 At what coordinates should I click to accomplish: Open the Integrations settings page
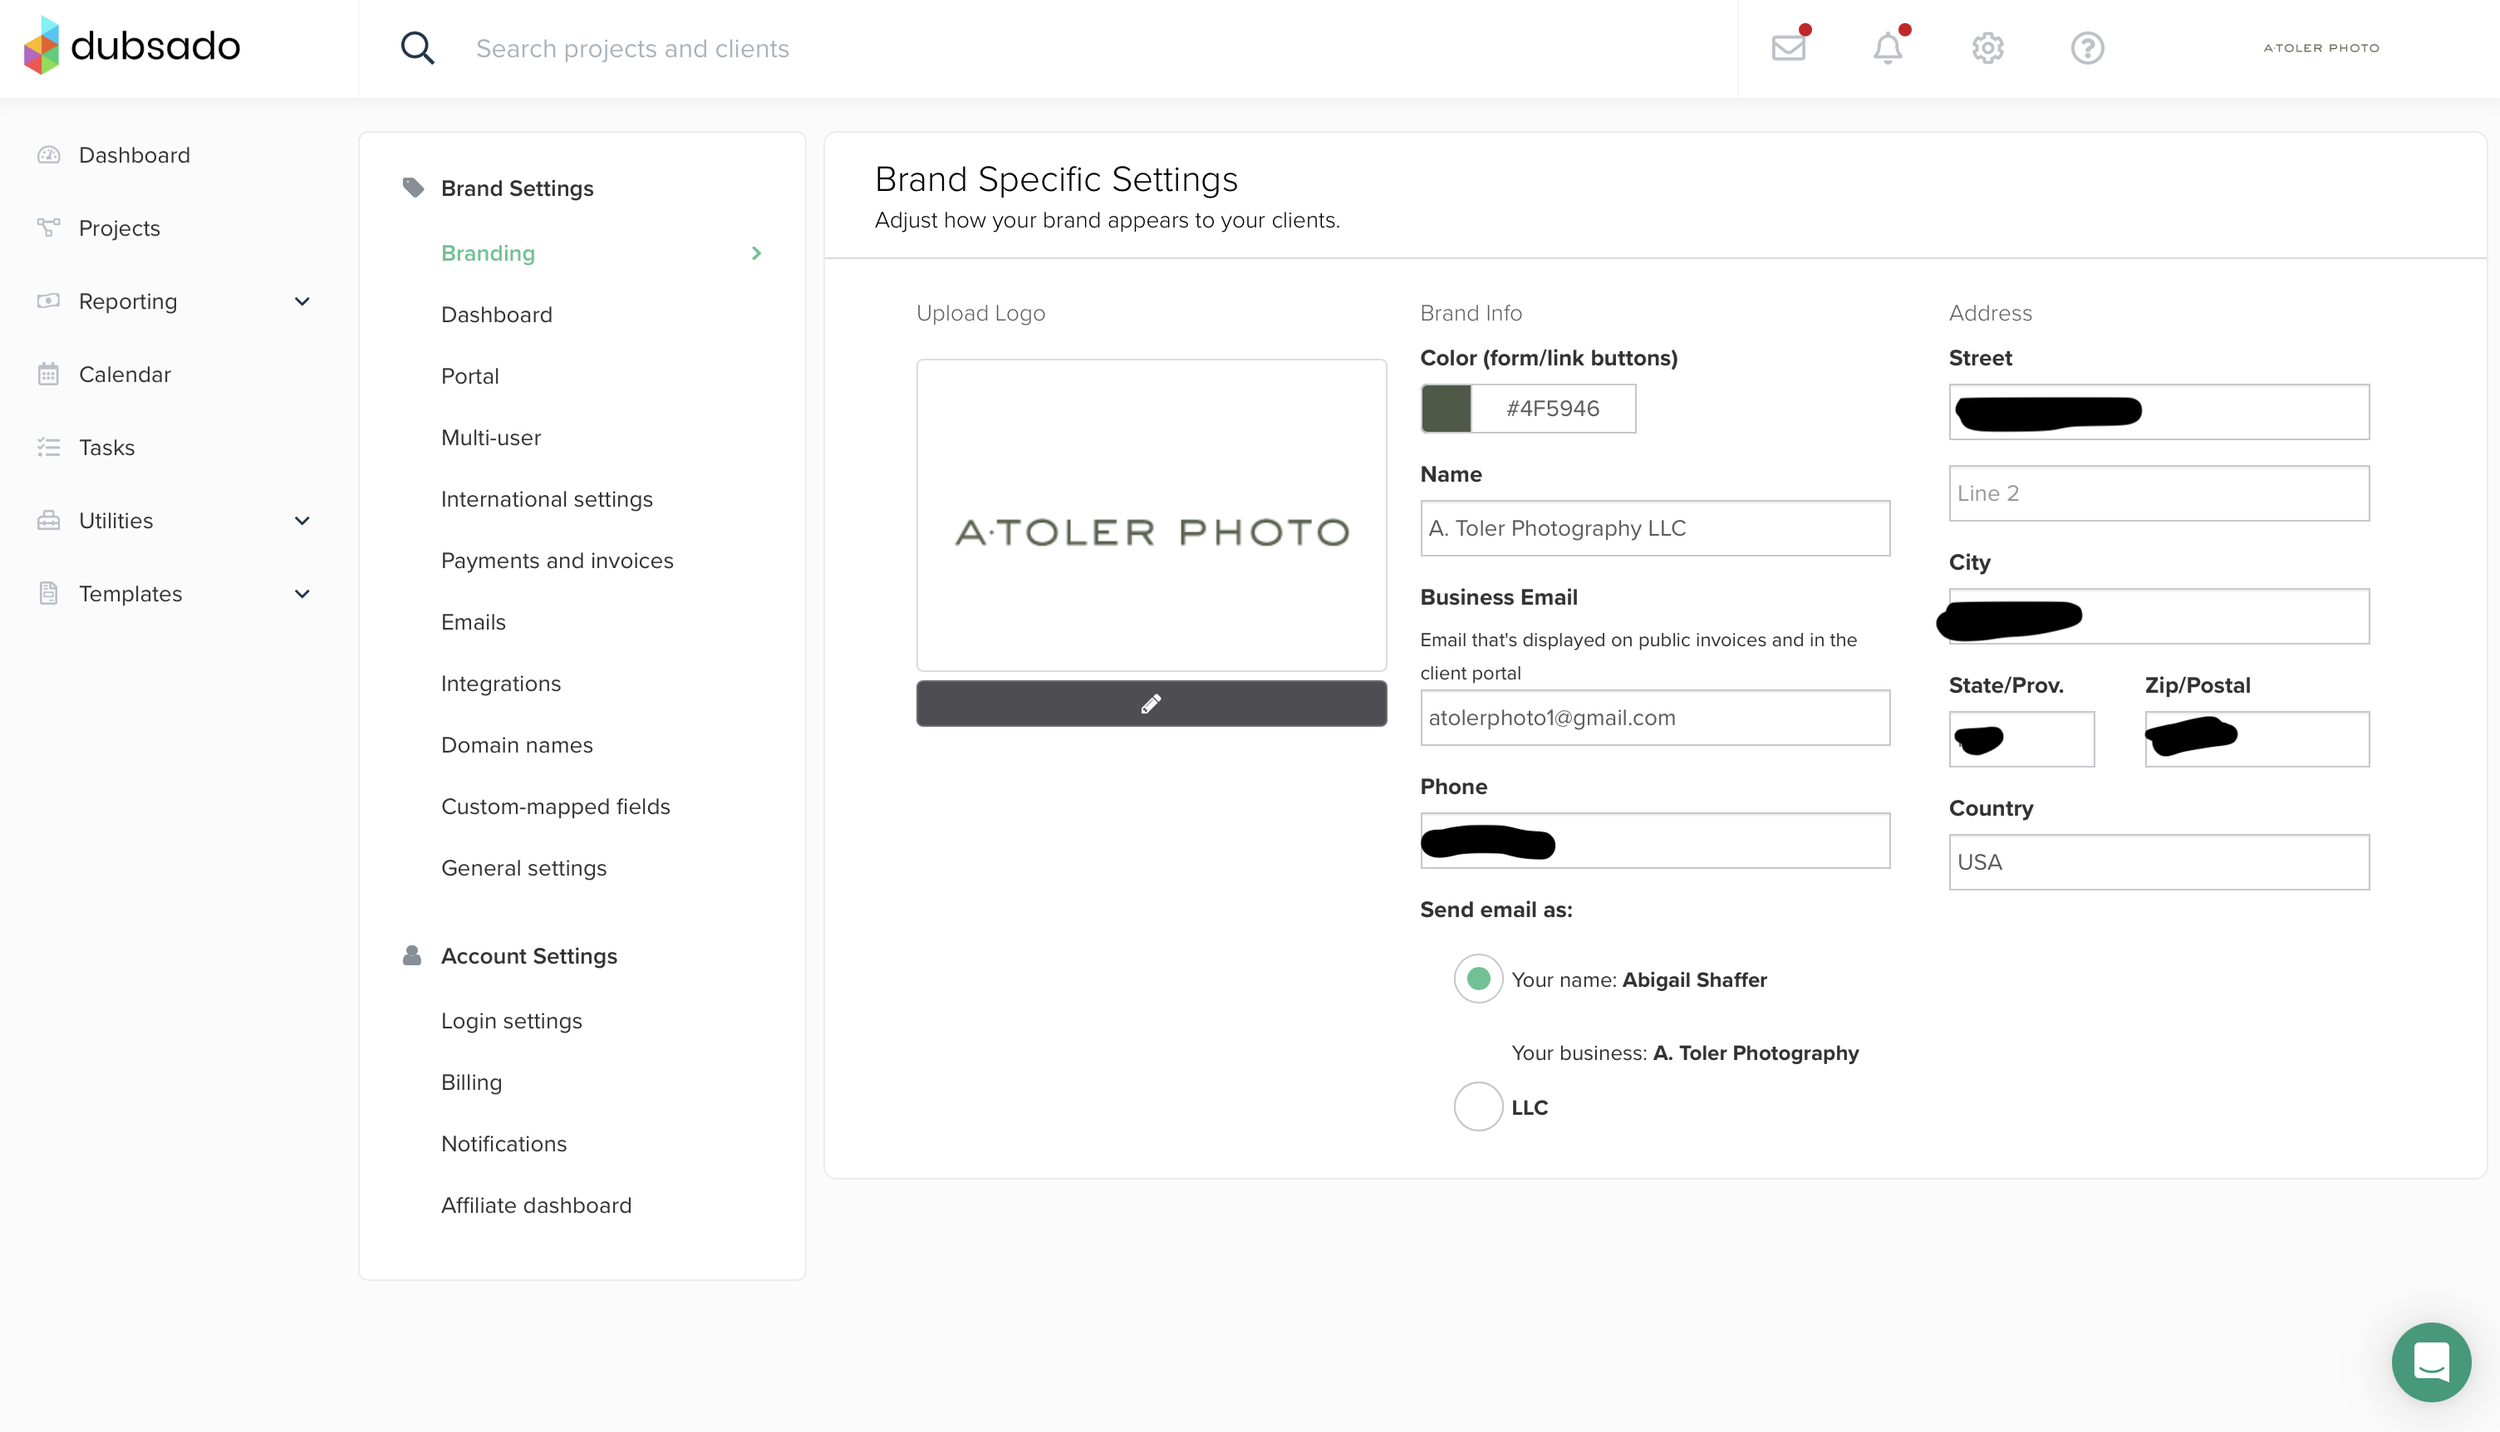coord(500,683)
